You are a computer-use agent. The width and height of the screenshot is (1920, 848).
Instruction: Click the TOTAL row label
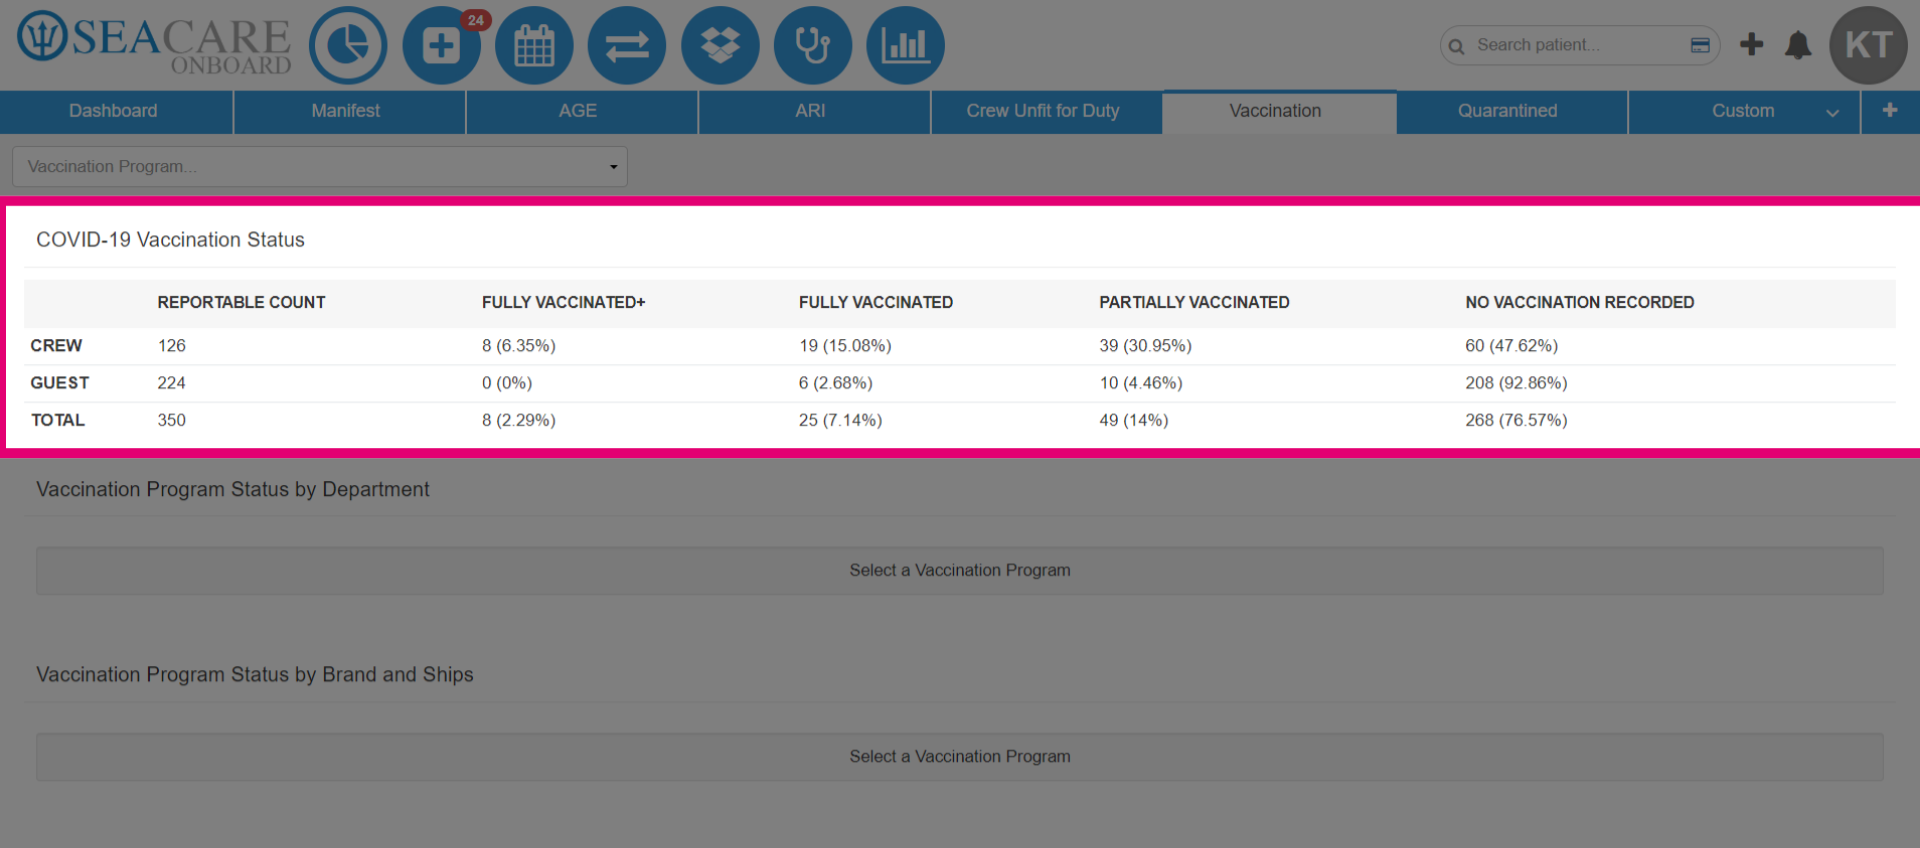[x=58, y=421]
